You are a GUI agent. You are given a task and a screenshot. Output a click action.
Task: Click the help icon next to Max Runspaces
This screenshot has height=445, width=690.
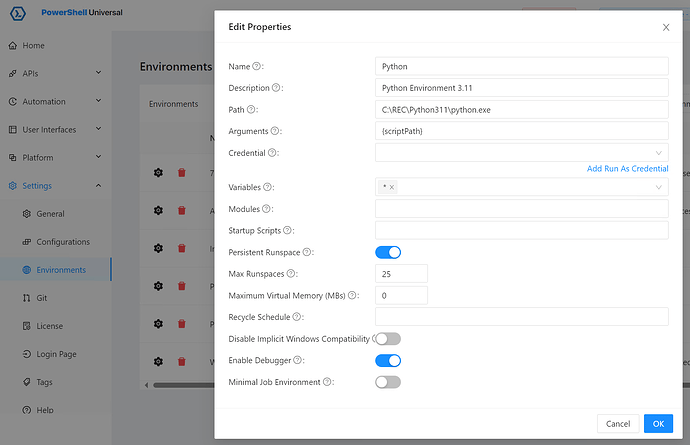point(291,274)
